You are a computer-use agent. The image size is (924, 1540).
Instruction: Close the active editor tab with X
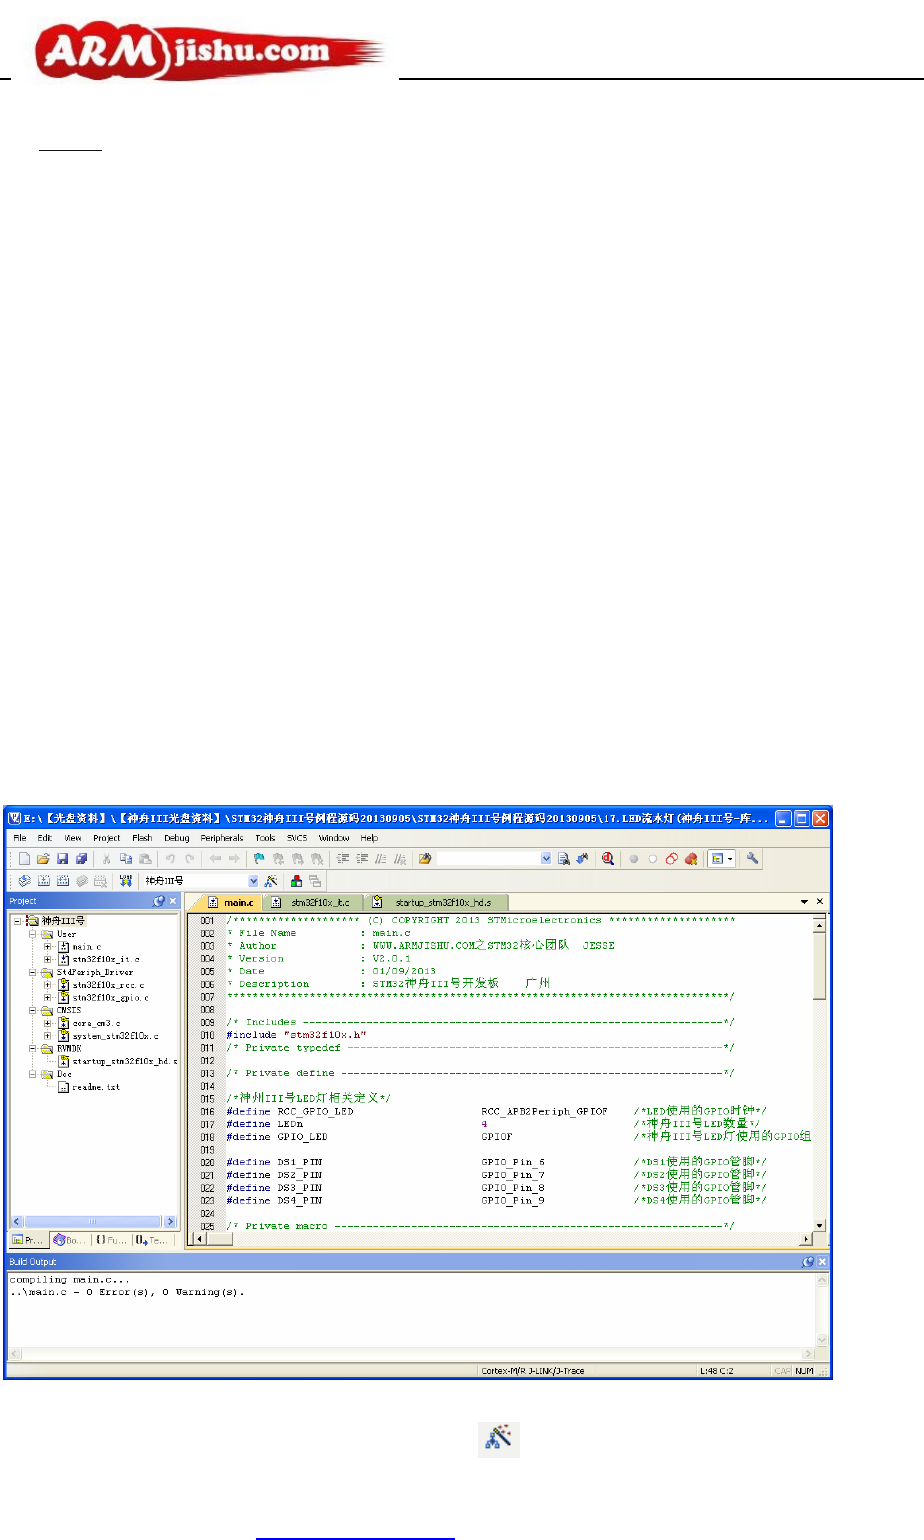[821, 902]
